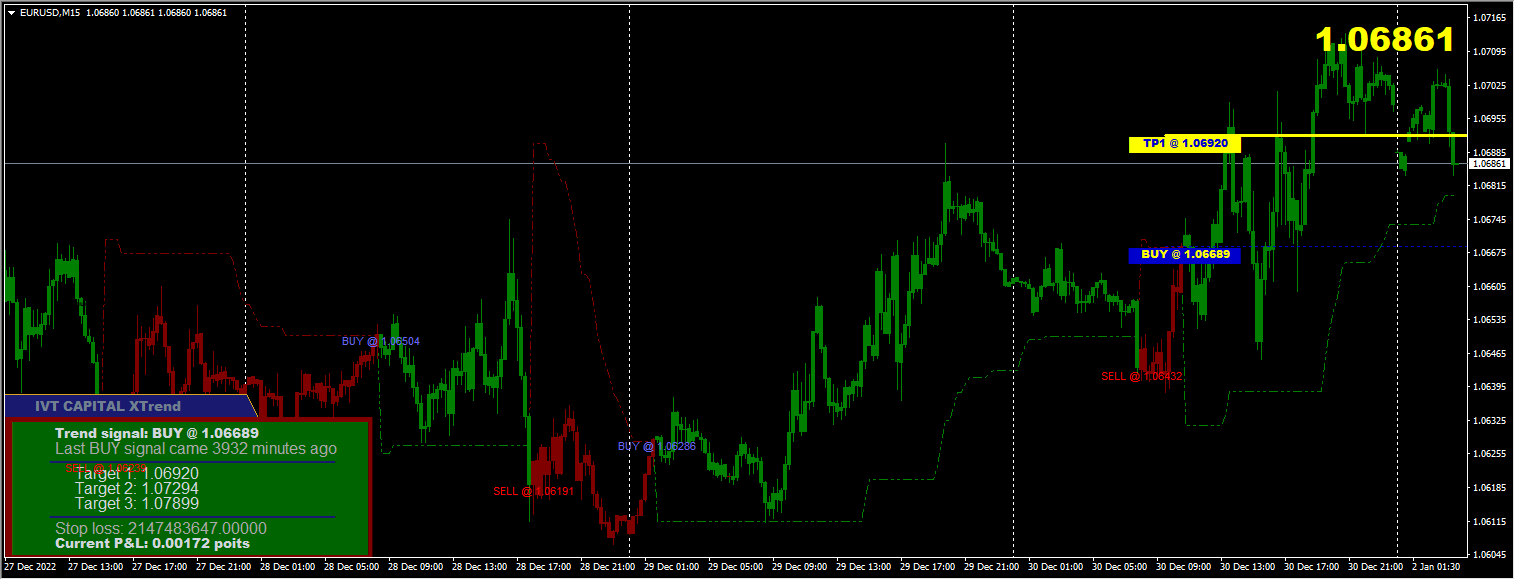Open the EURUSD,M15 dropdown arrow
This screenshot has height=580, width=1515.
click(10, 12)
